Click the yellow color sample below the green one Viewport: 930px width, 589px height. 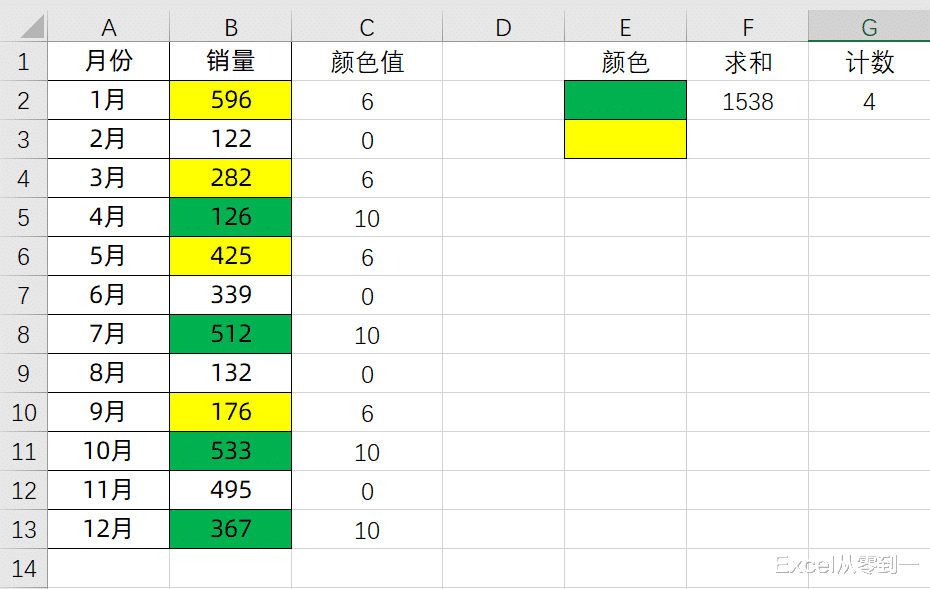point(624,140)
